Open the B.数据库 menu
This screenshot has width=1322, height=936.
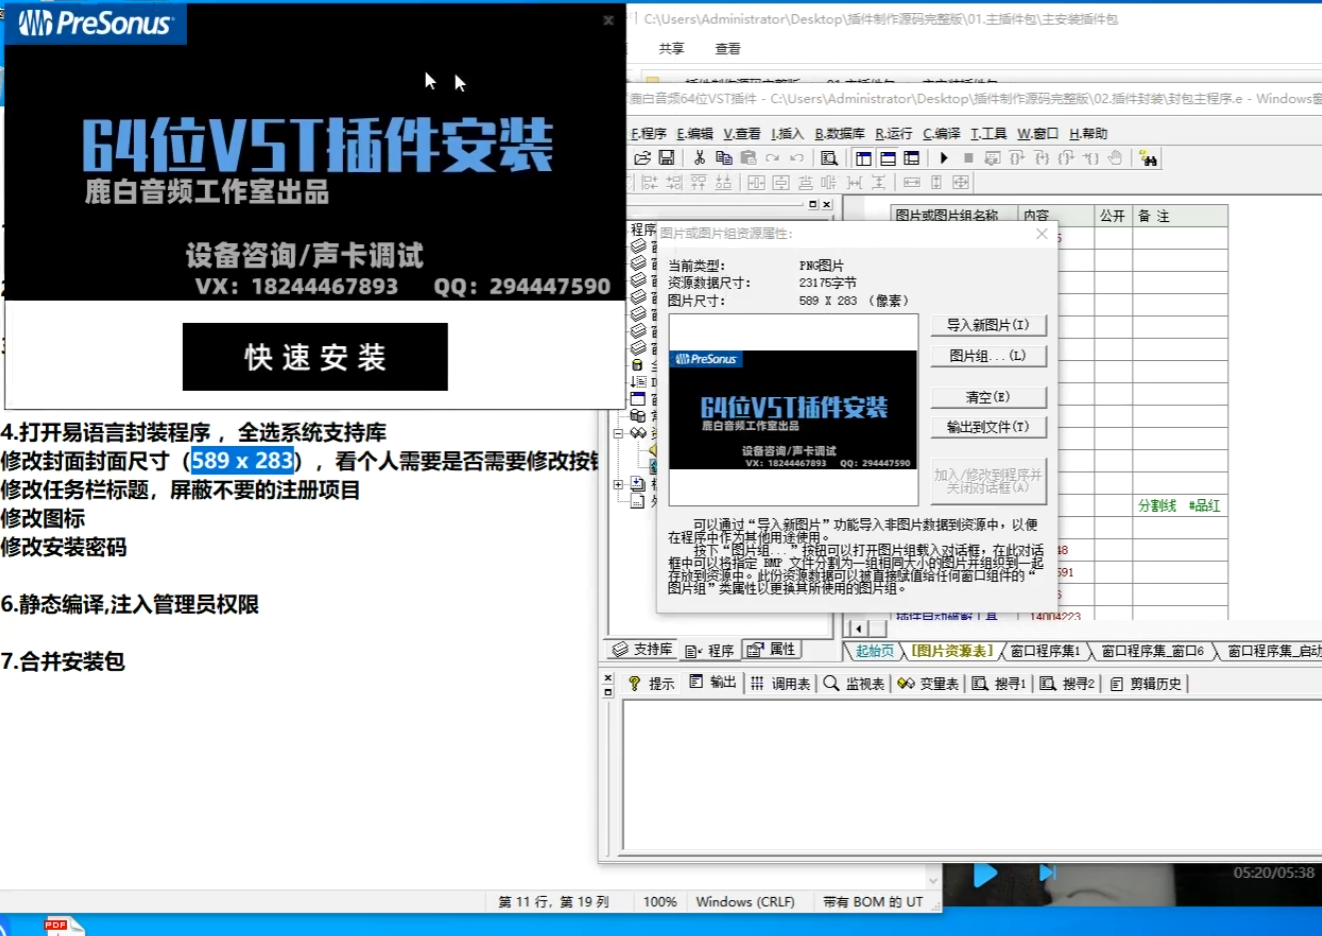pos(840,134)
